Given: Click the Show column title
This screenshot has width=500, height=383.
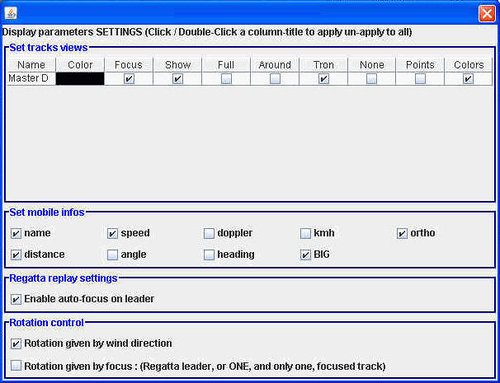Looking at the screenshot, I should click(177, 65).
